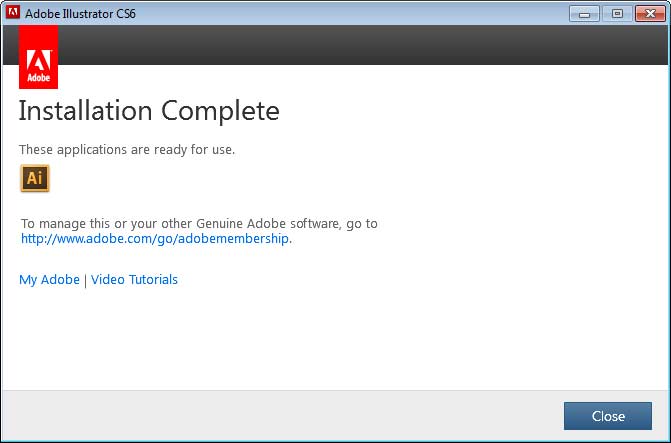Close the window using red X button
The width and height of the screenshot is (671, 443).
650,14
